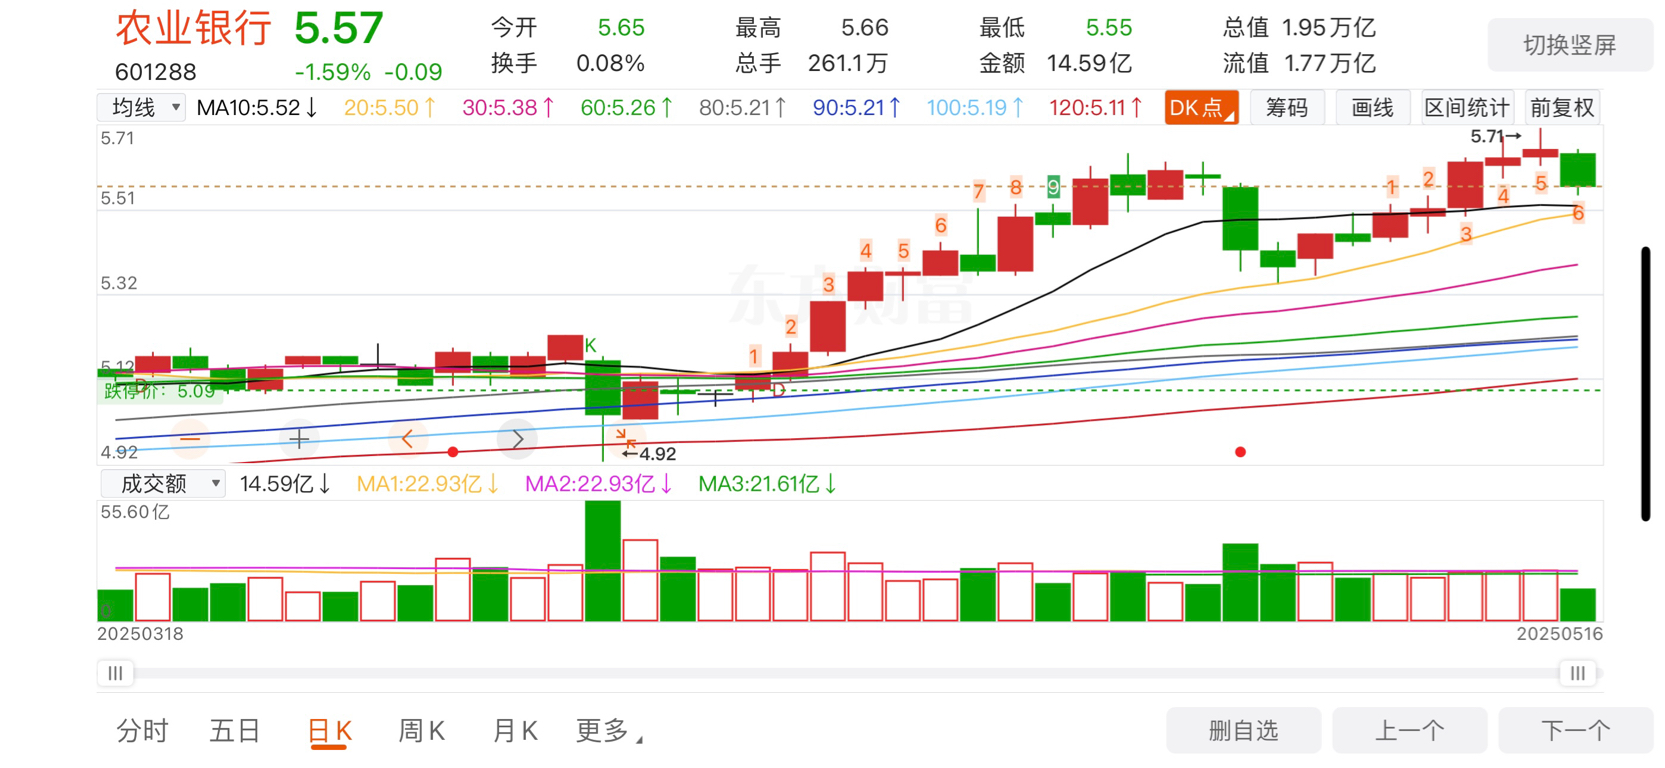Tap the MA10:5.52 moving average label
The width and height of the screenshot is (1665, 768).
(x=257, y=108)
